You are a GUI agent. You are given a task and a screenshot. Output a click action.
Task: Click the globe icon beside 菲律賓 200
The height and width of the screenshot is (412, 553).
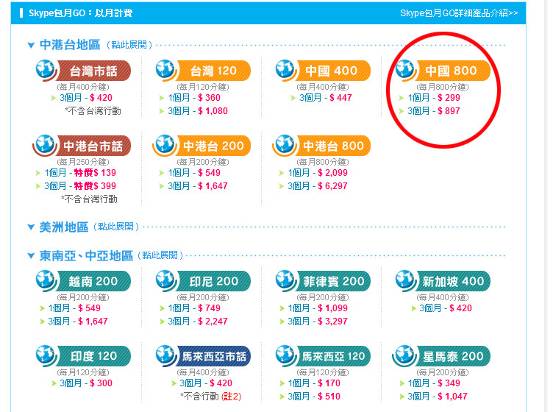pos(286,280)
